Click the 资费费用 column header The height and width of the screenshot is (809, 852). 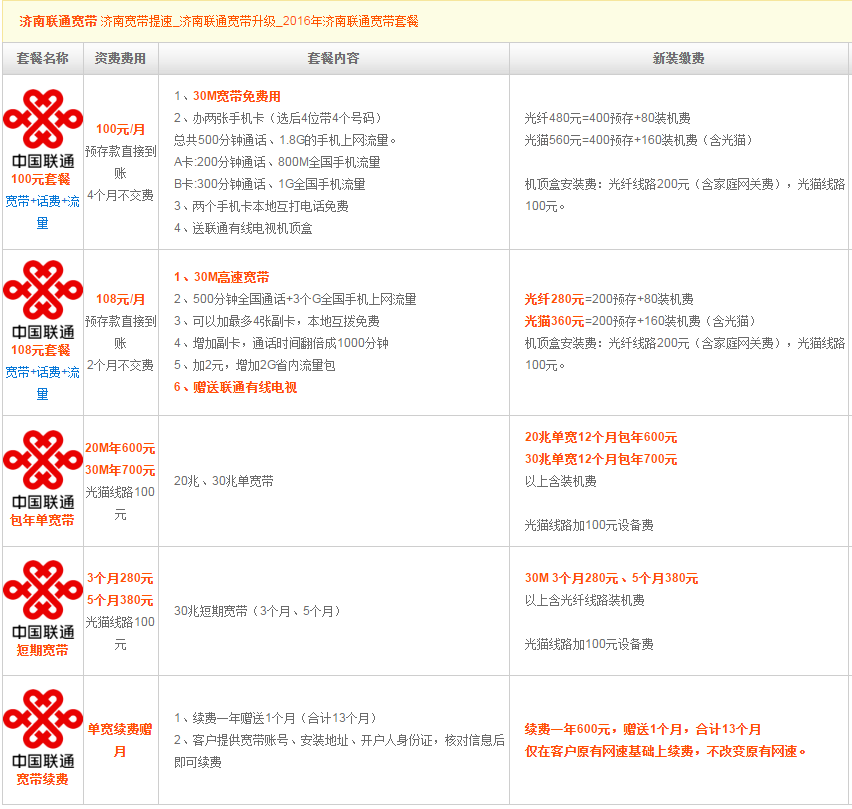(x=120, y=58)
